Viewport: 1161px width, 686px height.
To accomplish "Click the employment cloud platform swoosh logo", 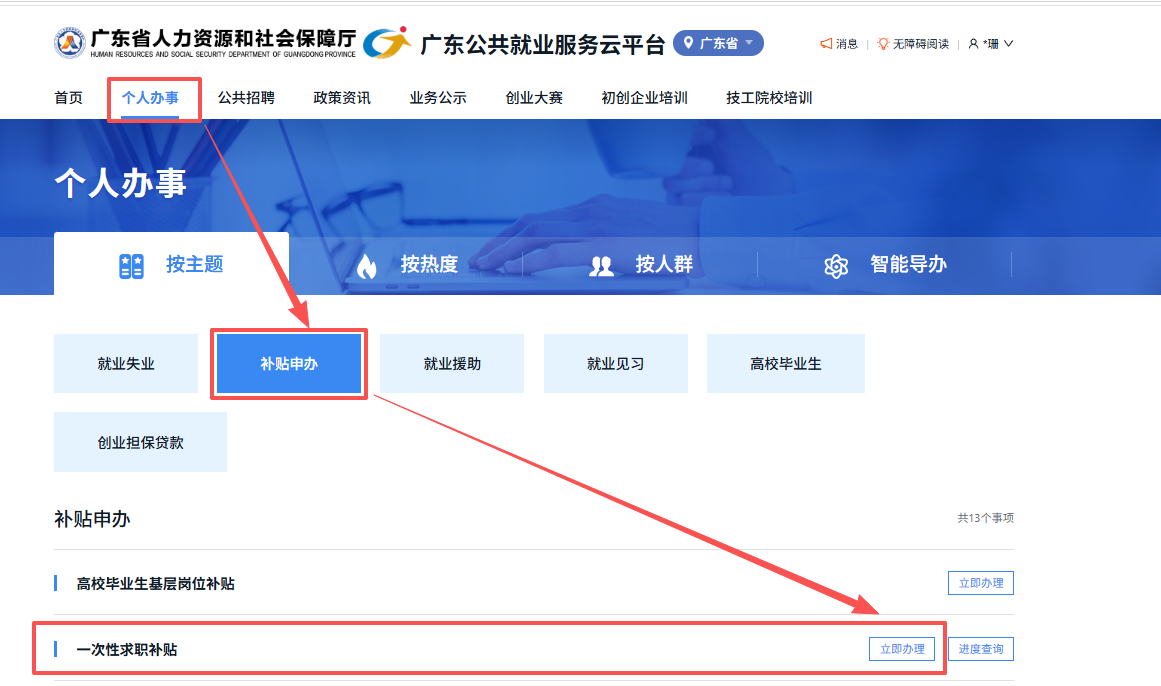I will pyautogui.click(x=387, y=42).
